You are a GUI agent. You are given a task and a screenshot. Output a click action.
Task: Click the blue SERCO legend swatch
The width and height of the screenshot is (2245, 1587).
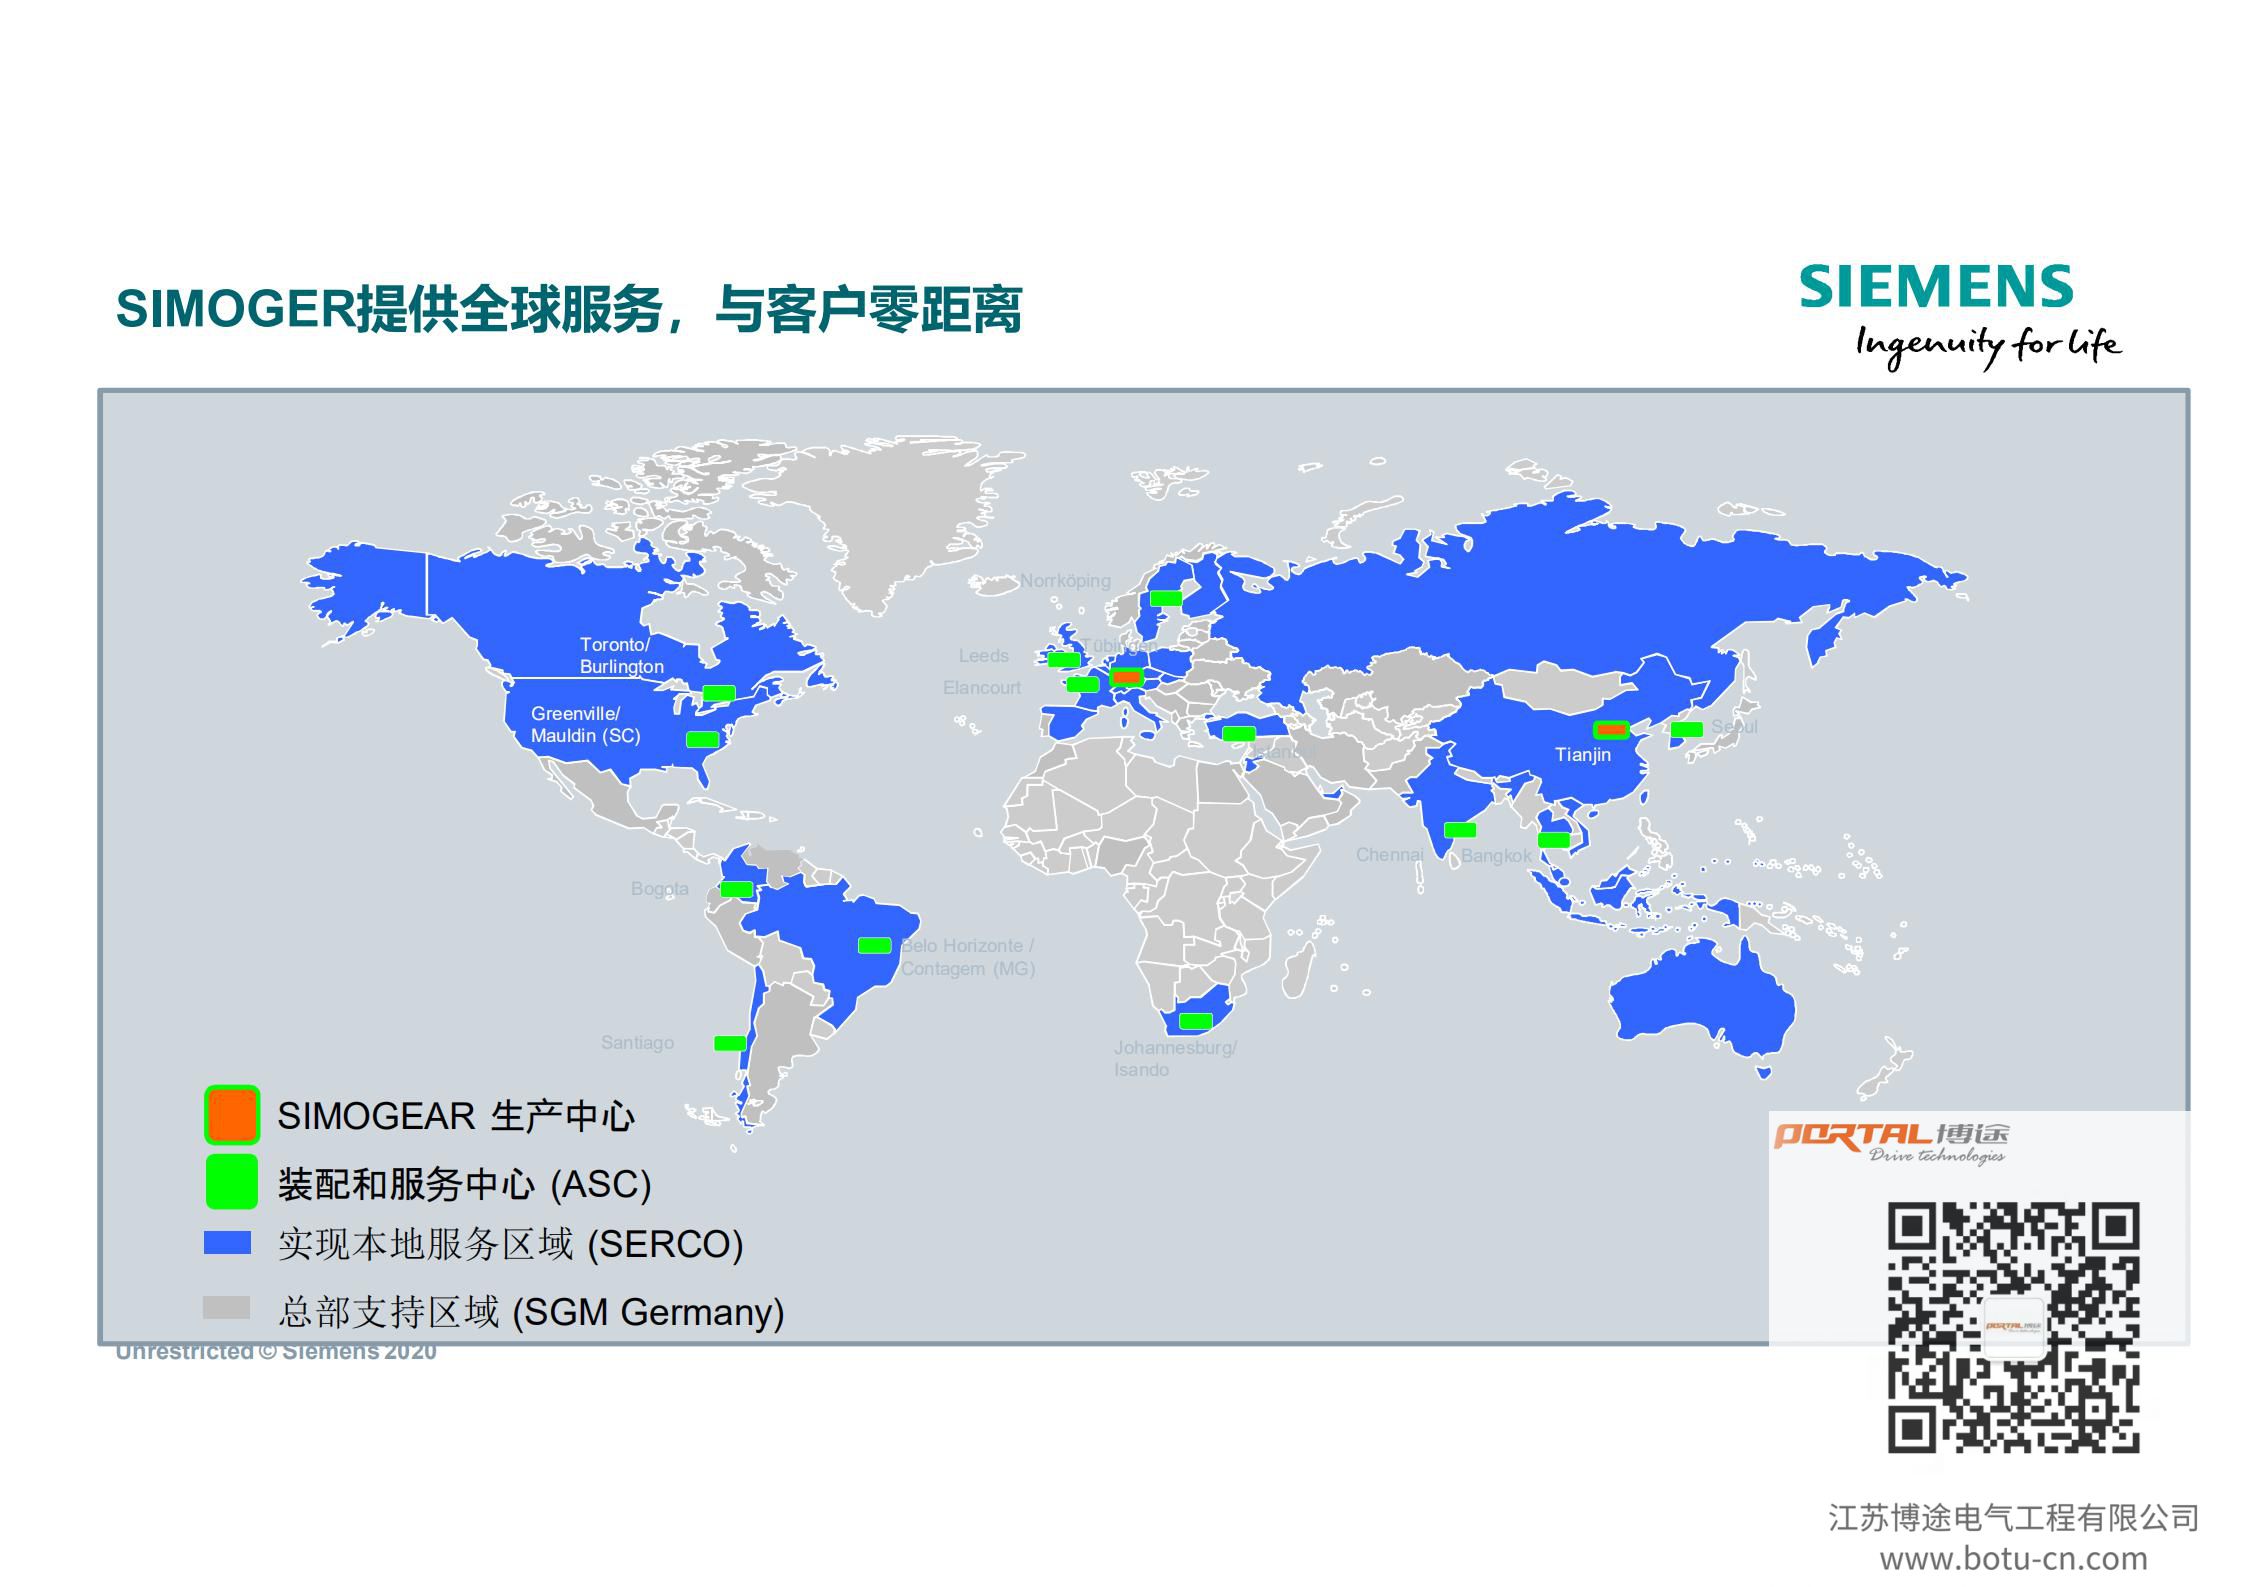pyautogui.click(x=227, y=1242)
